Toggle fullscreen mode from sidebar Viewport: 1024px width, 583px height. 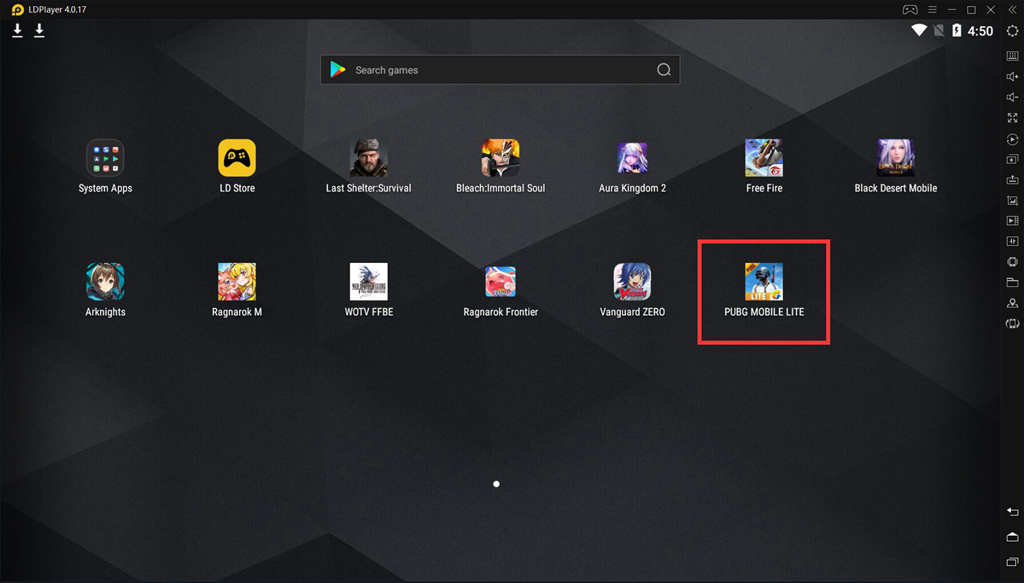click(x=1012, y=118)
